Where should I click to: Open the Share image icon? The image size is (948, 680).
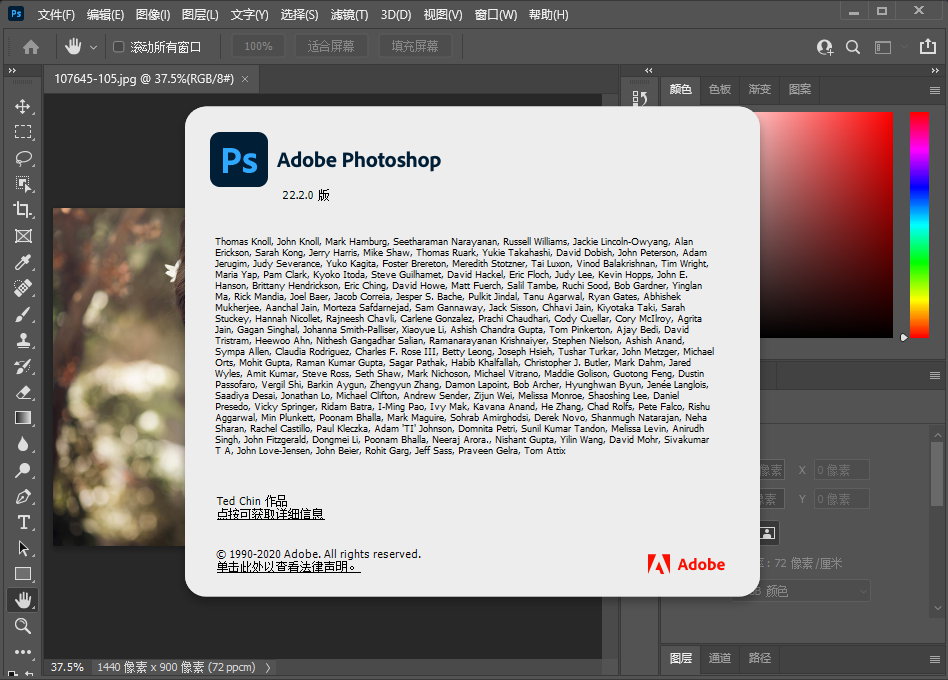[x=927, y=47]
